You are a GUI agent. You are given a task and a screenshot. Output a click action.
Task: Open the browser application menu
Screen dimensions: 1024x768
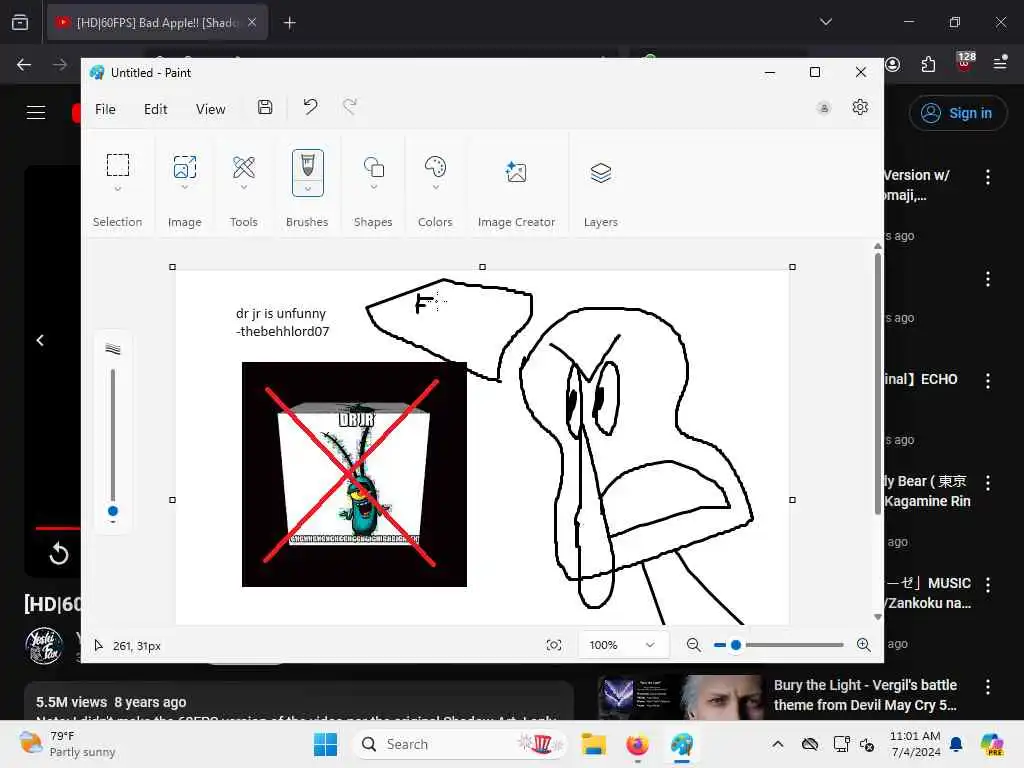(x=1000, y=63)
